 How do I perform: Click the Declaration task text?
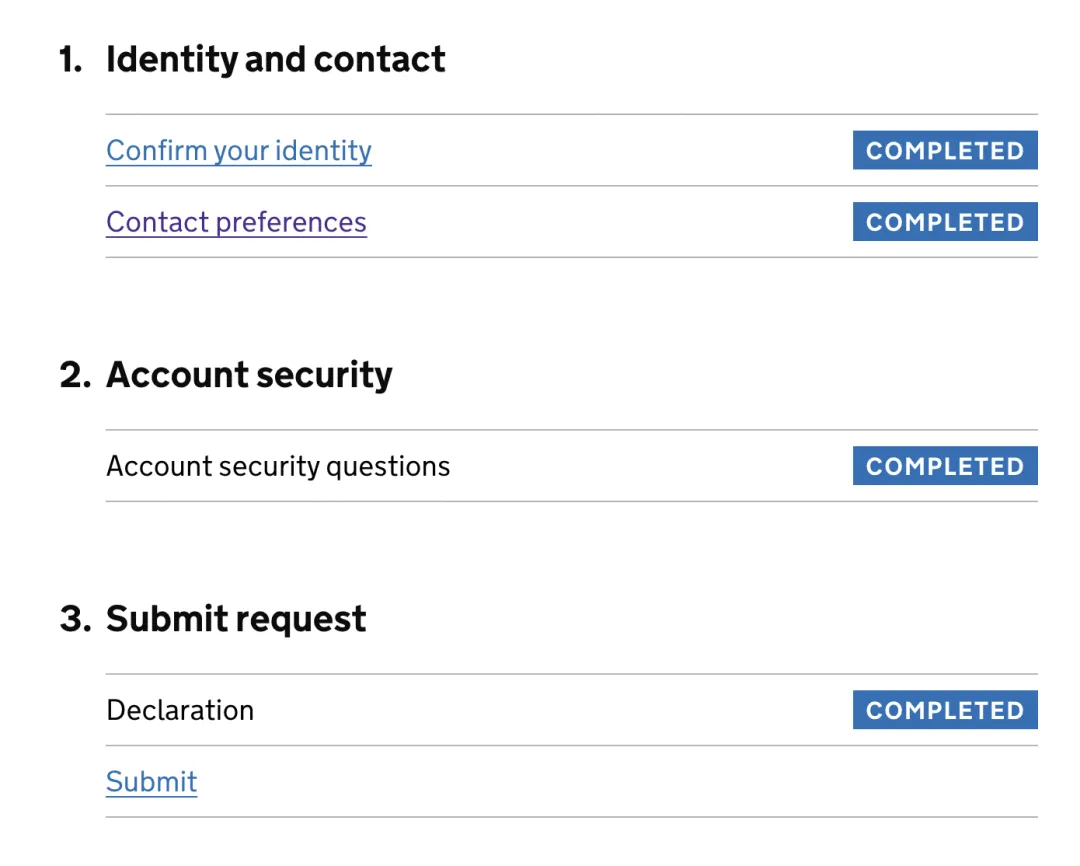click(x=180, y=710)
